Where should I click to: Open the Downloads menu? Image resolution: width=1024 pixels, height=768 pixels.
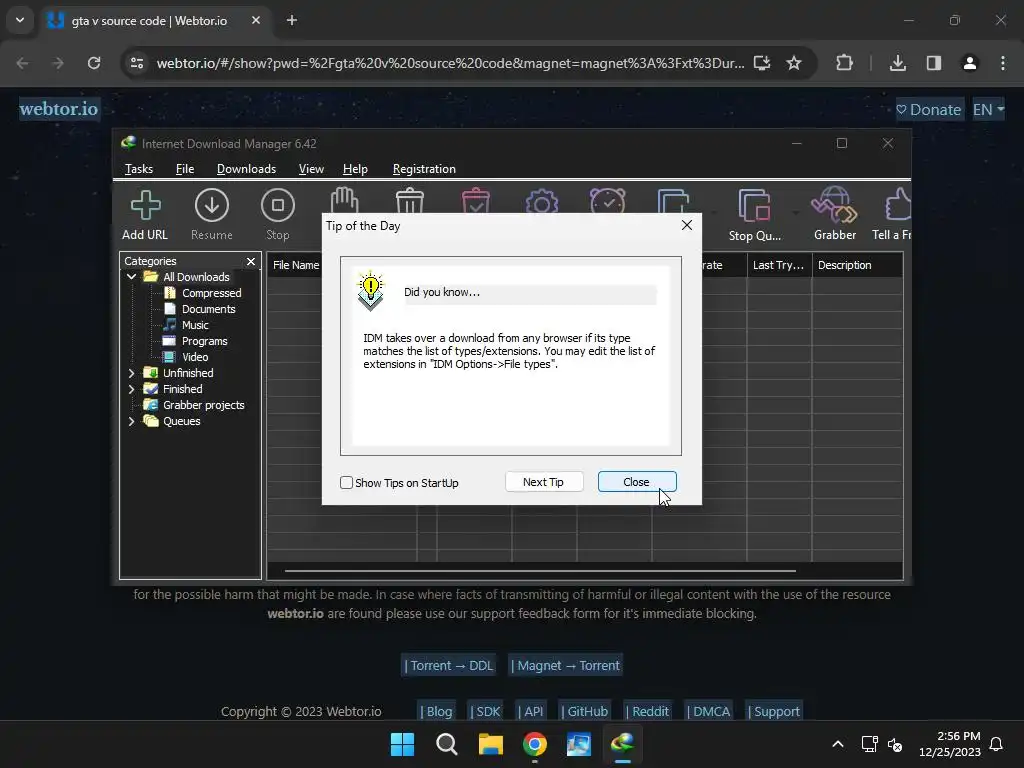246,168
